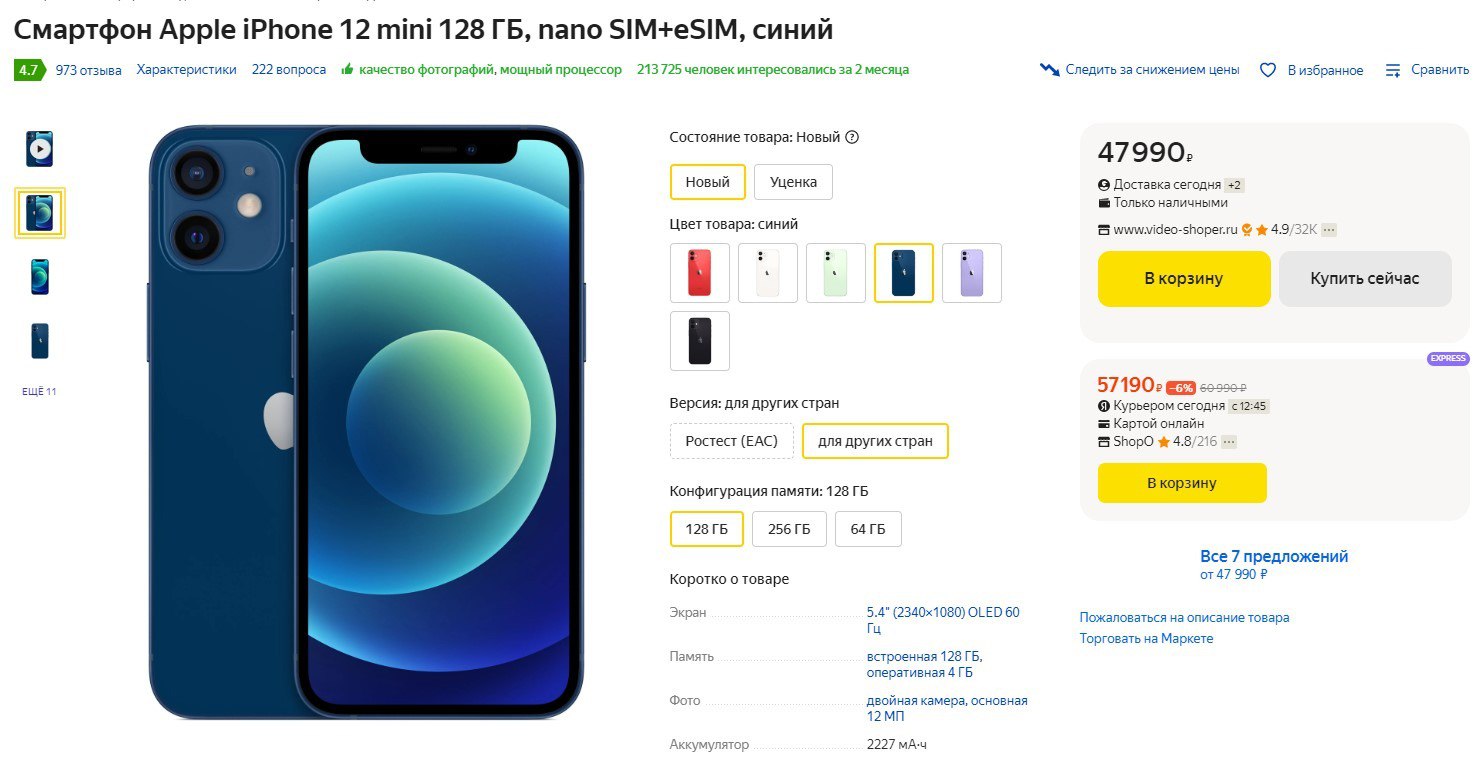Select the red color swatch
Image resolution: width=1477 pixels, height=757 pixels.
point(699,273)
